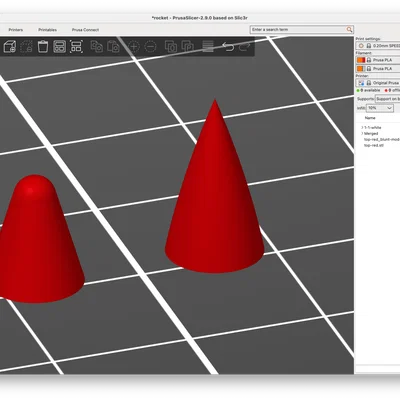Select top-red.stl in object list
Viewport: 400px width, 400px height.
point(374,145)
